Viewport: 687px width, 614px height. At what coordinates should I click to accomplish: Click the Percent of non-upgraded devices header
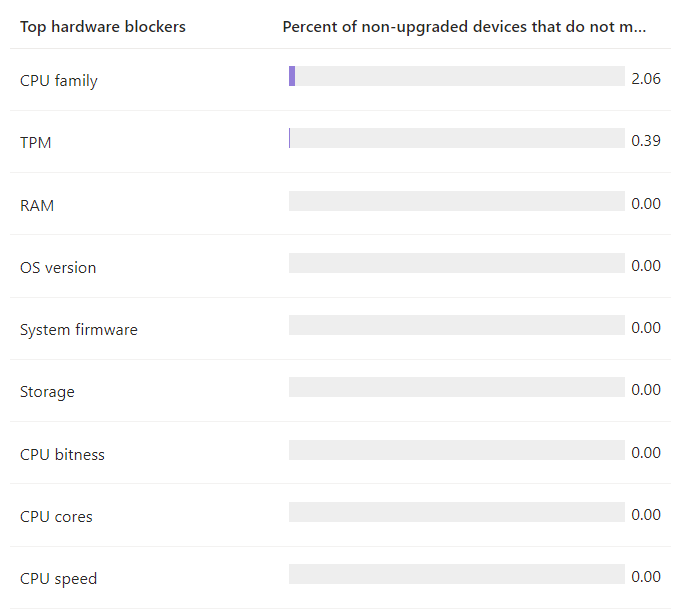(x=464, y=27)
